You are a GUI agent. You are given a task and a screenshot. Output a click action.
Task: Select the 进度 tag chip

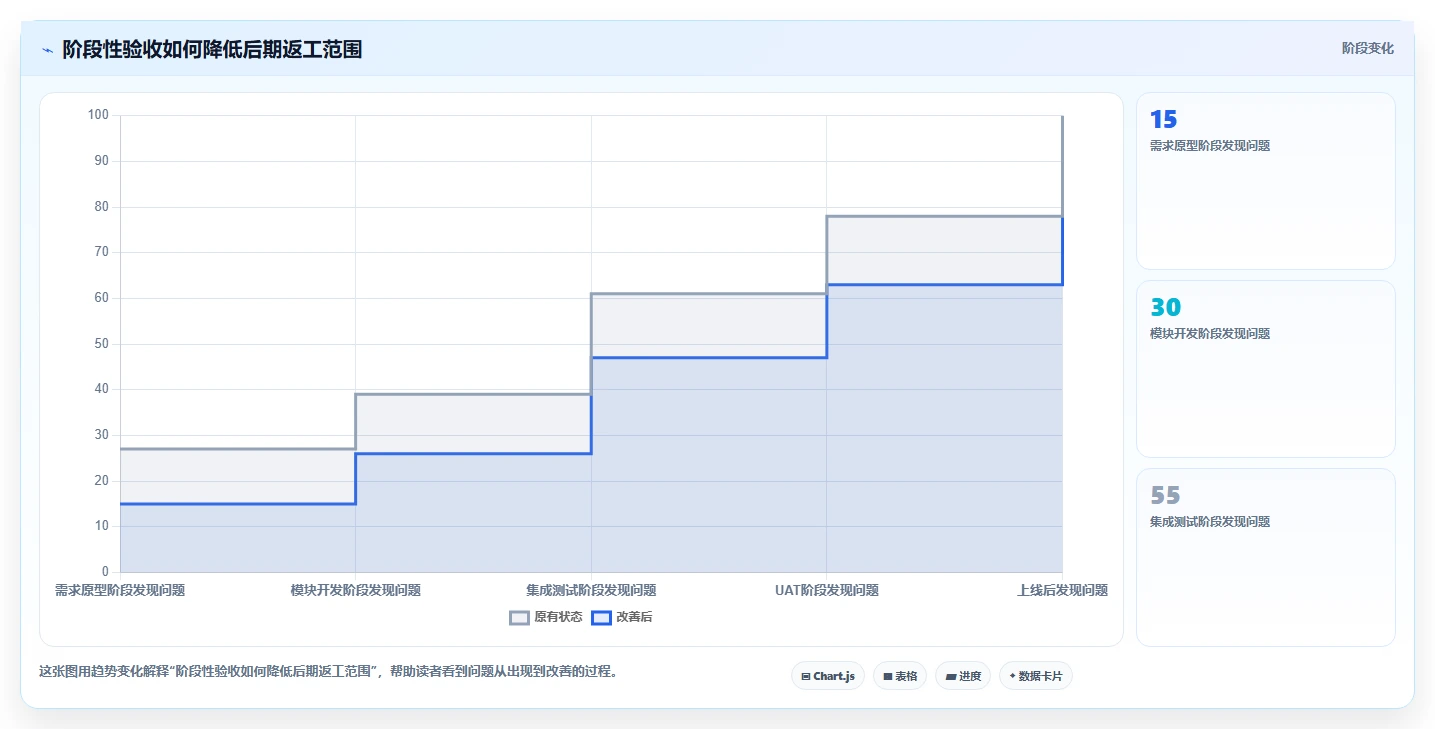click(963, 676)
